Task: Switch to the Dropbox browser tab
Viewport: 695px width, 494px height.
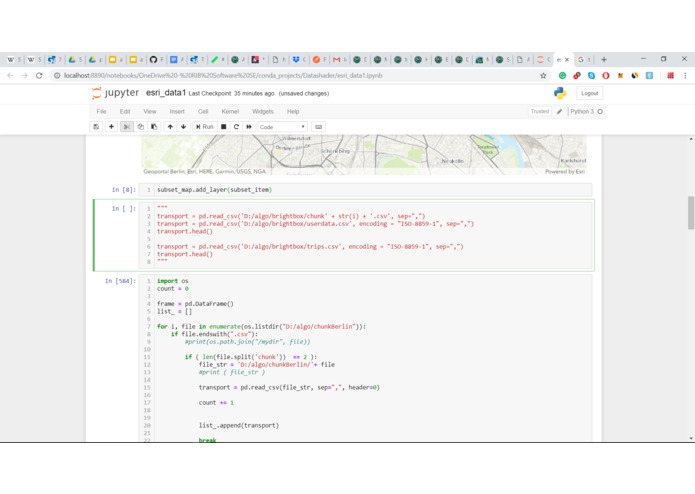Action: (x=296, y=59)
